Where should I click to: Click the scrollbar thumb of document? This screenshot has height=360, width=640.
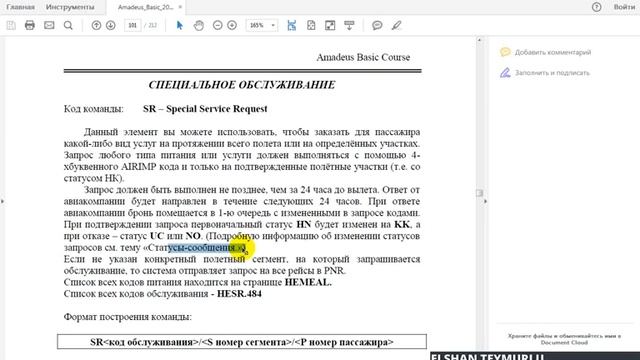click(479, 193)
